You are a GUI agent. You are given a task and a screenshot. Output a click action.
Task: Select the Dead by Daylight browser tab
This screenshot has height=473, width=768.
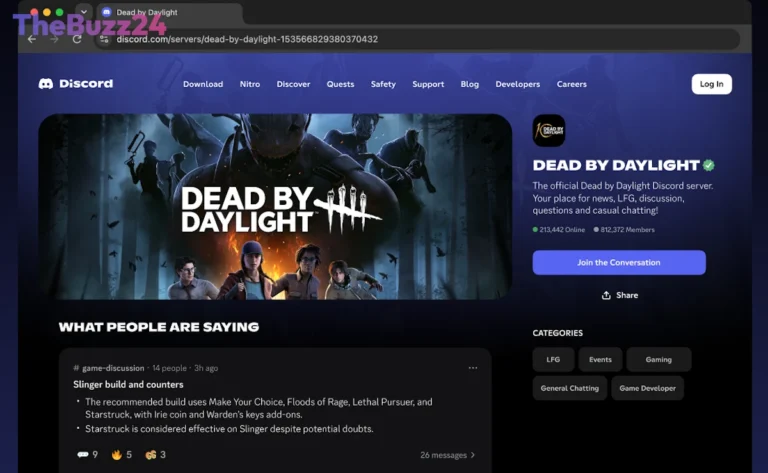(169, 12)
